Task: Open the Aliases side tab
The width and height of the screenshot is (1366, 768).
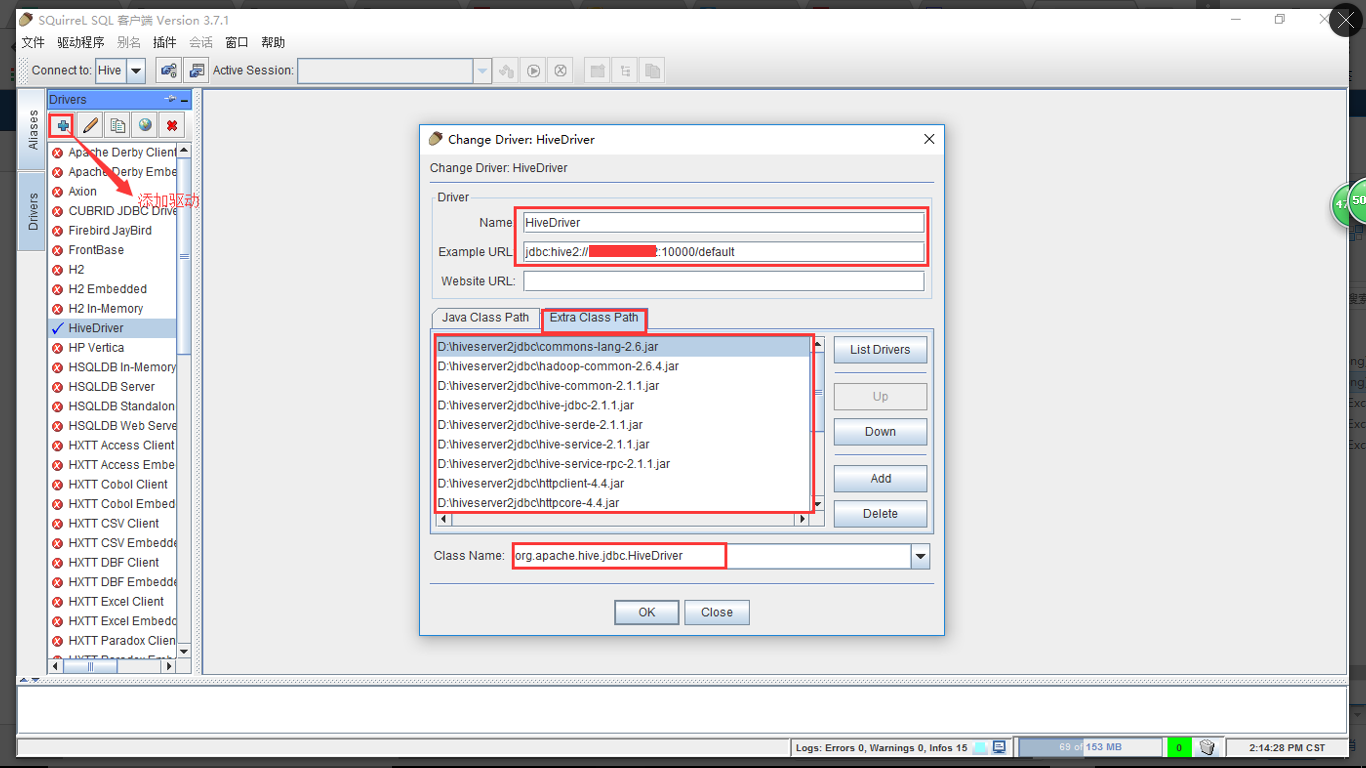Action: pyautogui.click(x=32, y=131)
